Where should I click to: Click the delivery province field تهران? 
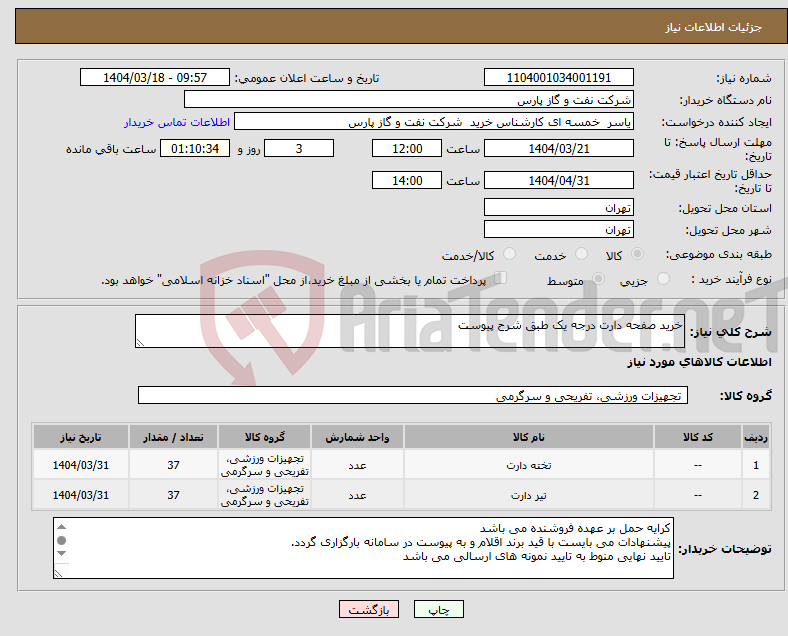click(558, 207)
